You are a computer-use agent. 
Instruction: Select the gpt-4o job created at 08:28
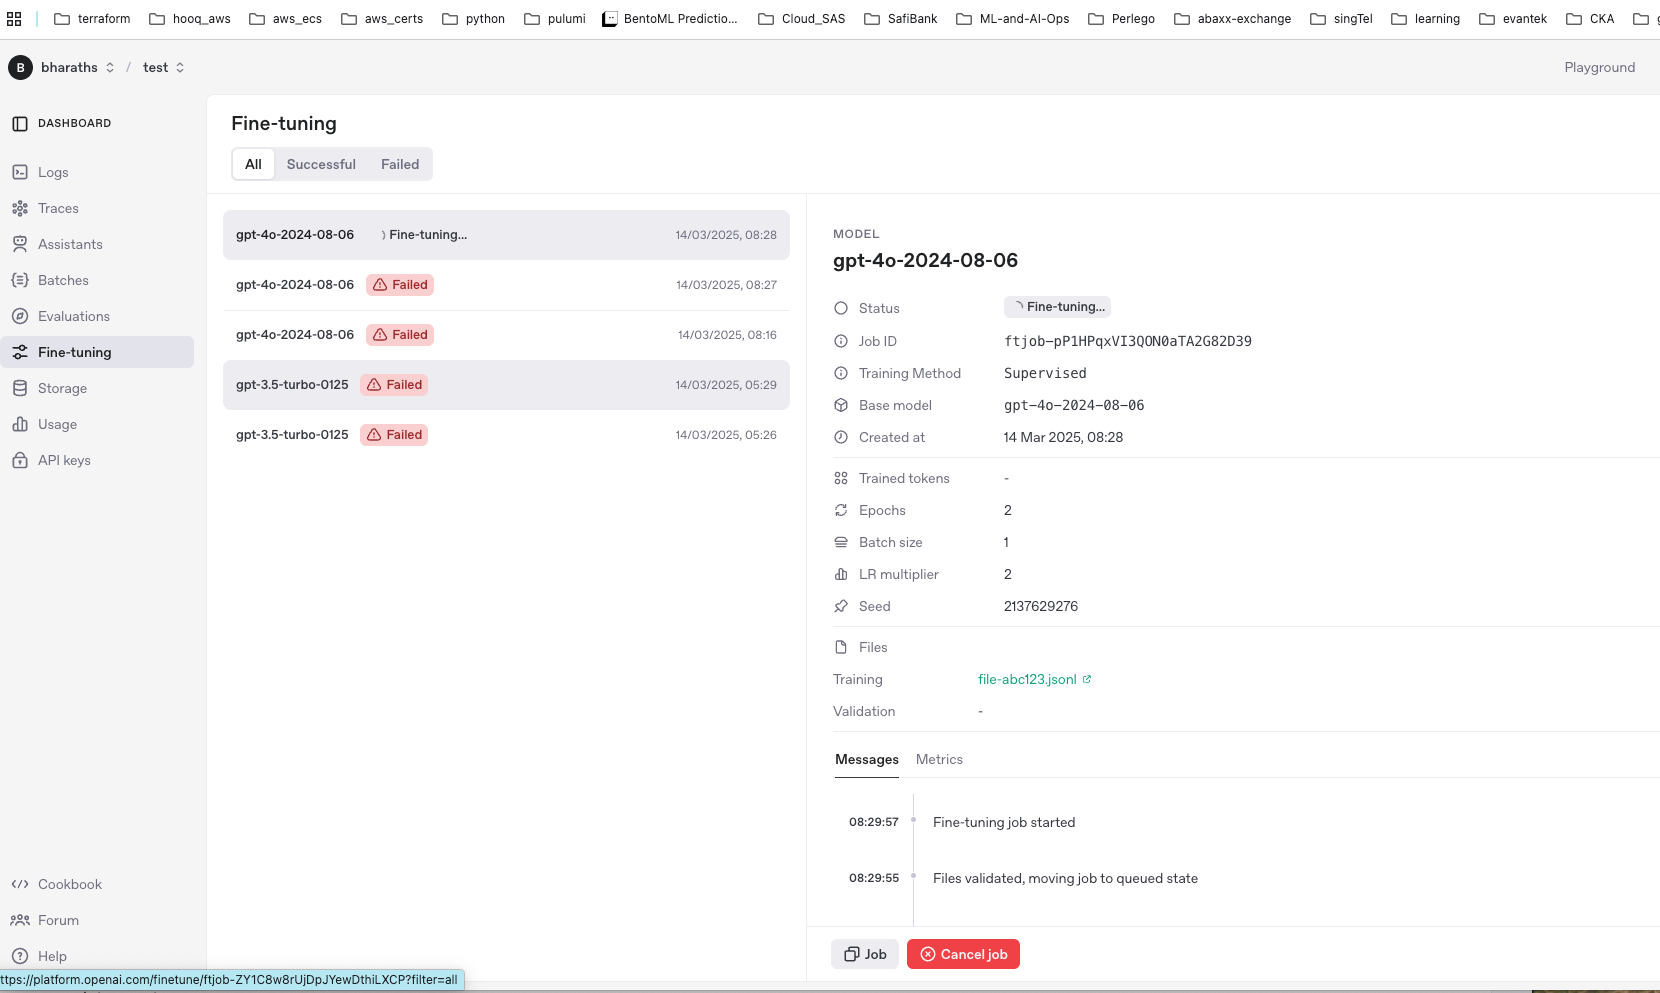[x=506, y=235]
